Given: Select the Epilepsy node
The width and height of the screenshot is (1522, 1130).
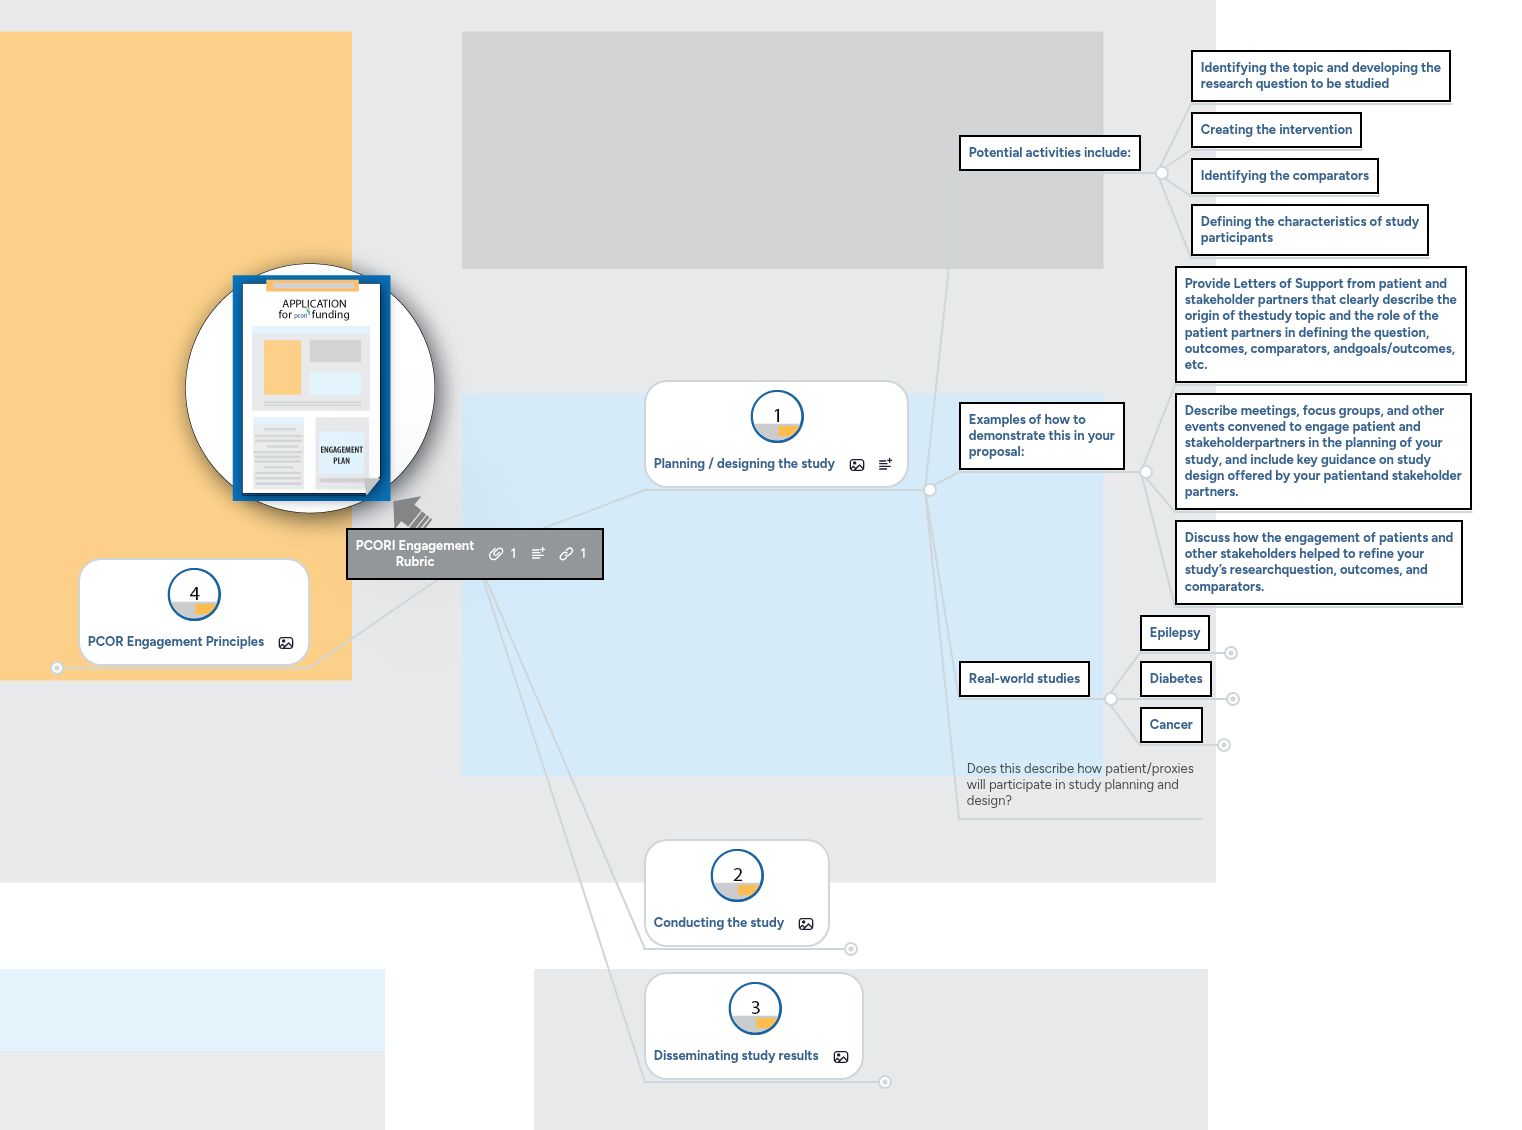Looking at the screenshot, I should [x=1175, y=633].
